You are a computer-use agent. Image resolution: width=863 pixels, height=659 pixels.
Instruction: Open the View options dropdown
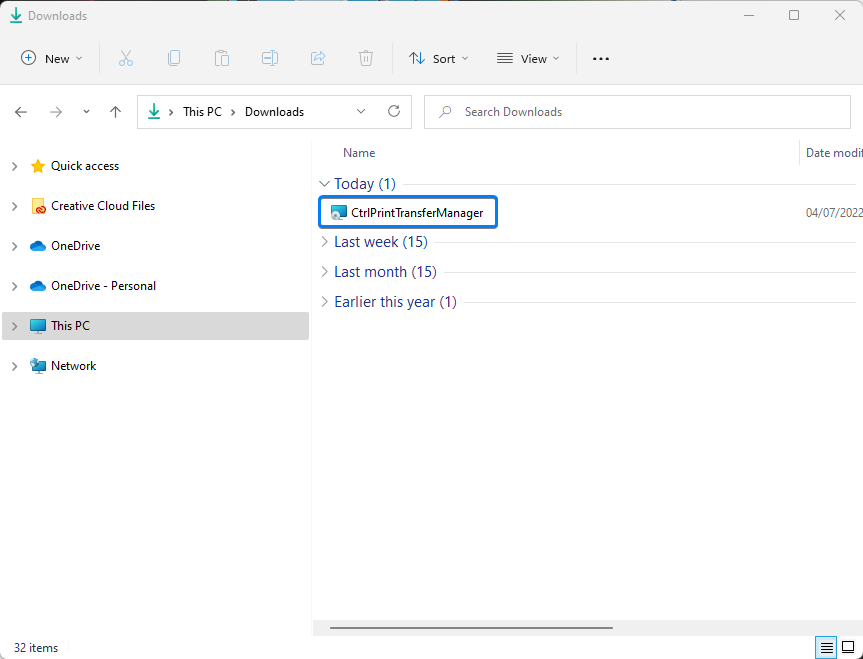click(x=528, y=58)
